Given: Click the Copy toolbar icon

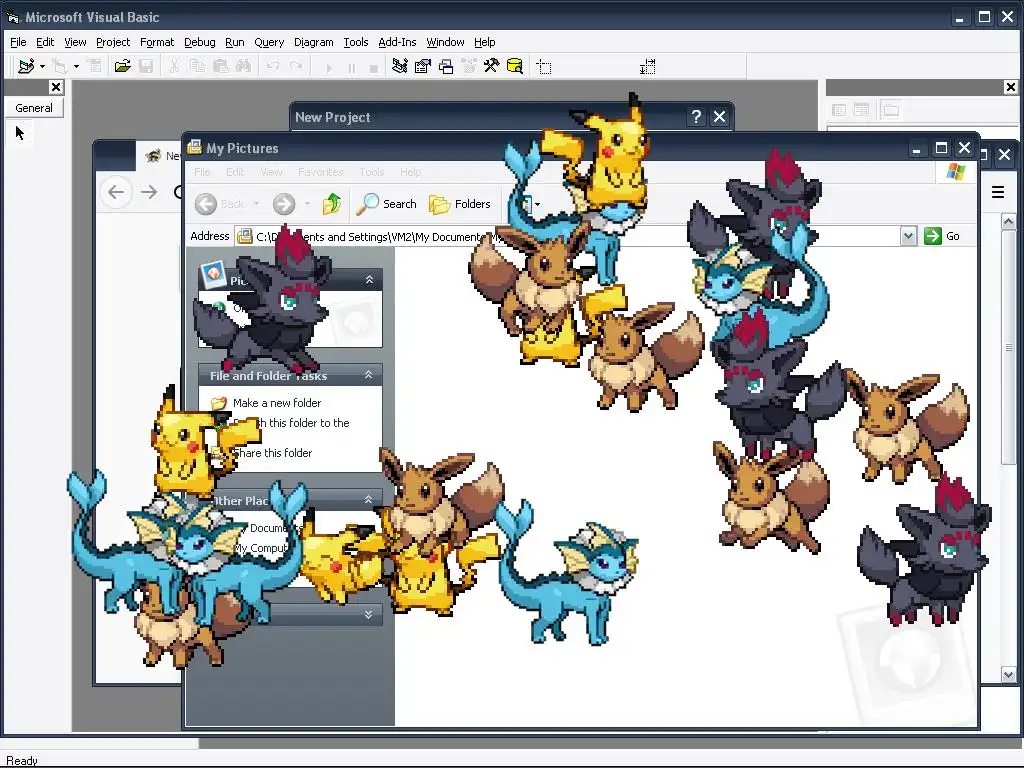Looking at the screenshot, I should (197, 66).
